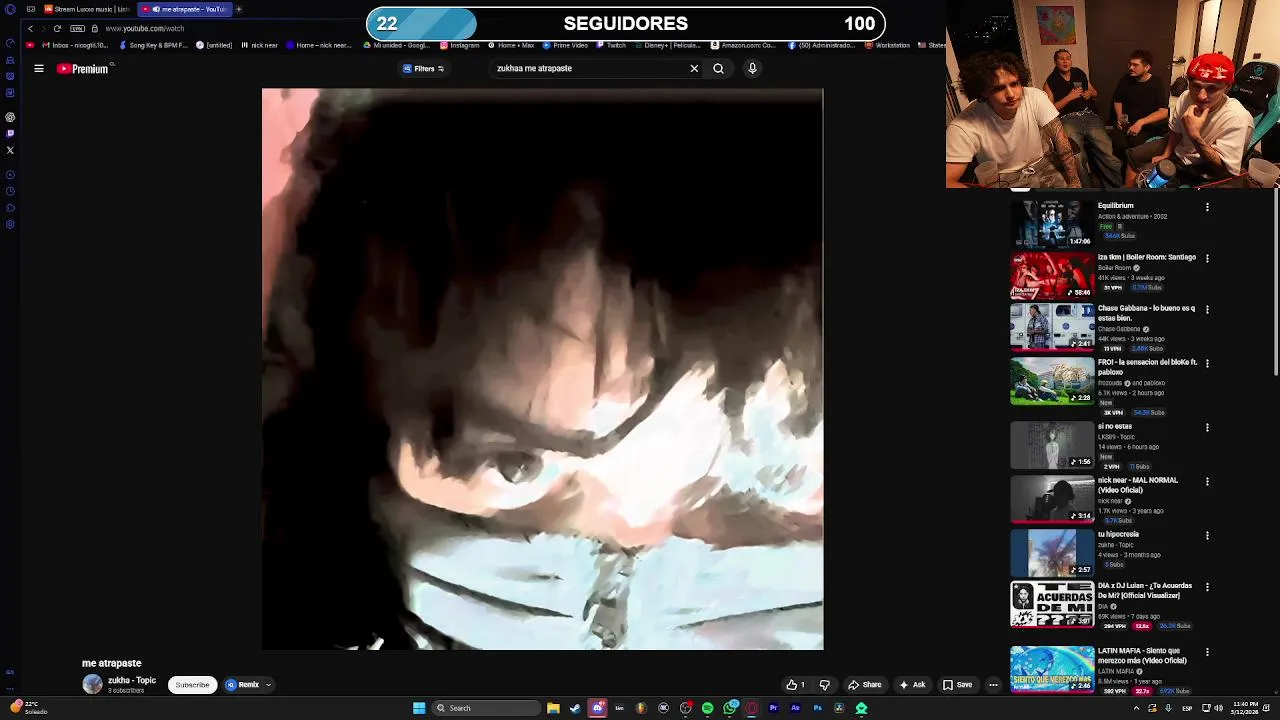Open File Explorer from the taskbar
The image size is (1280, 720).
[553, 708]
